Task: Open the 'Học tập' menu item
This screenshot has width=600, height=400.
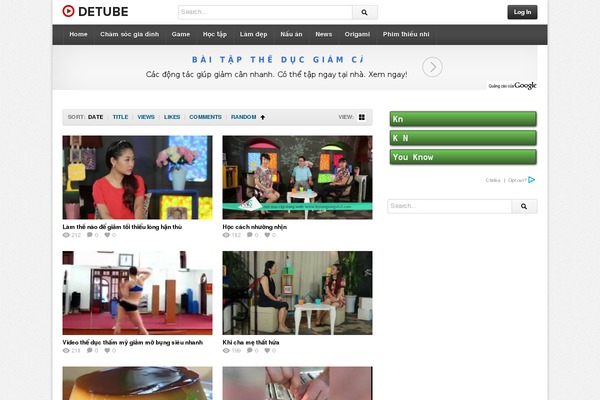Action: (215, 34)
